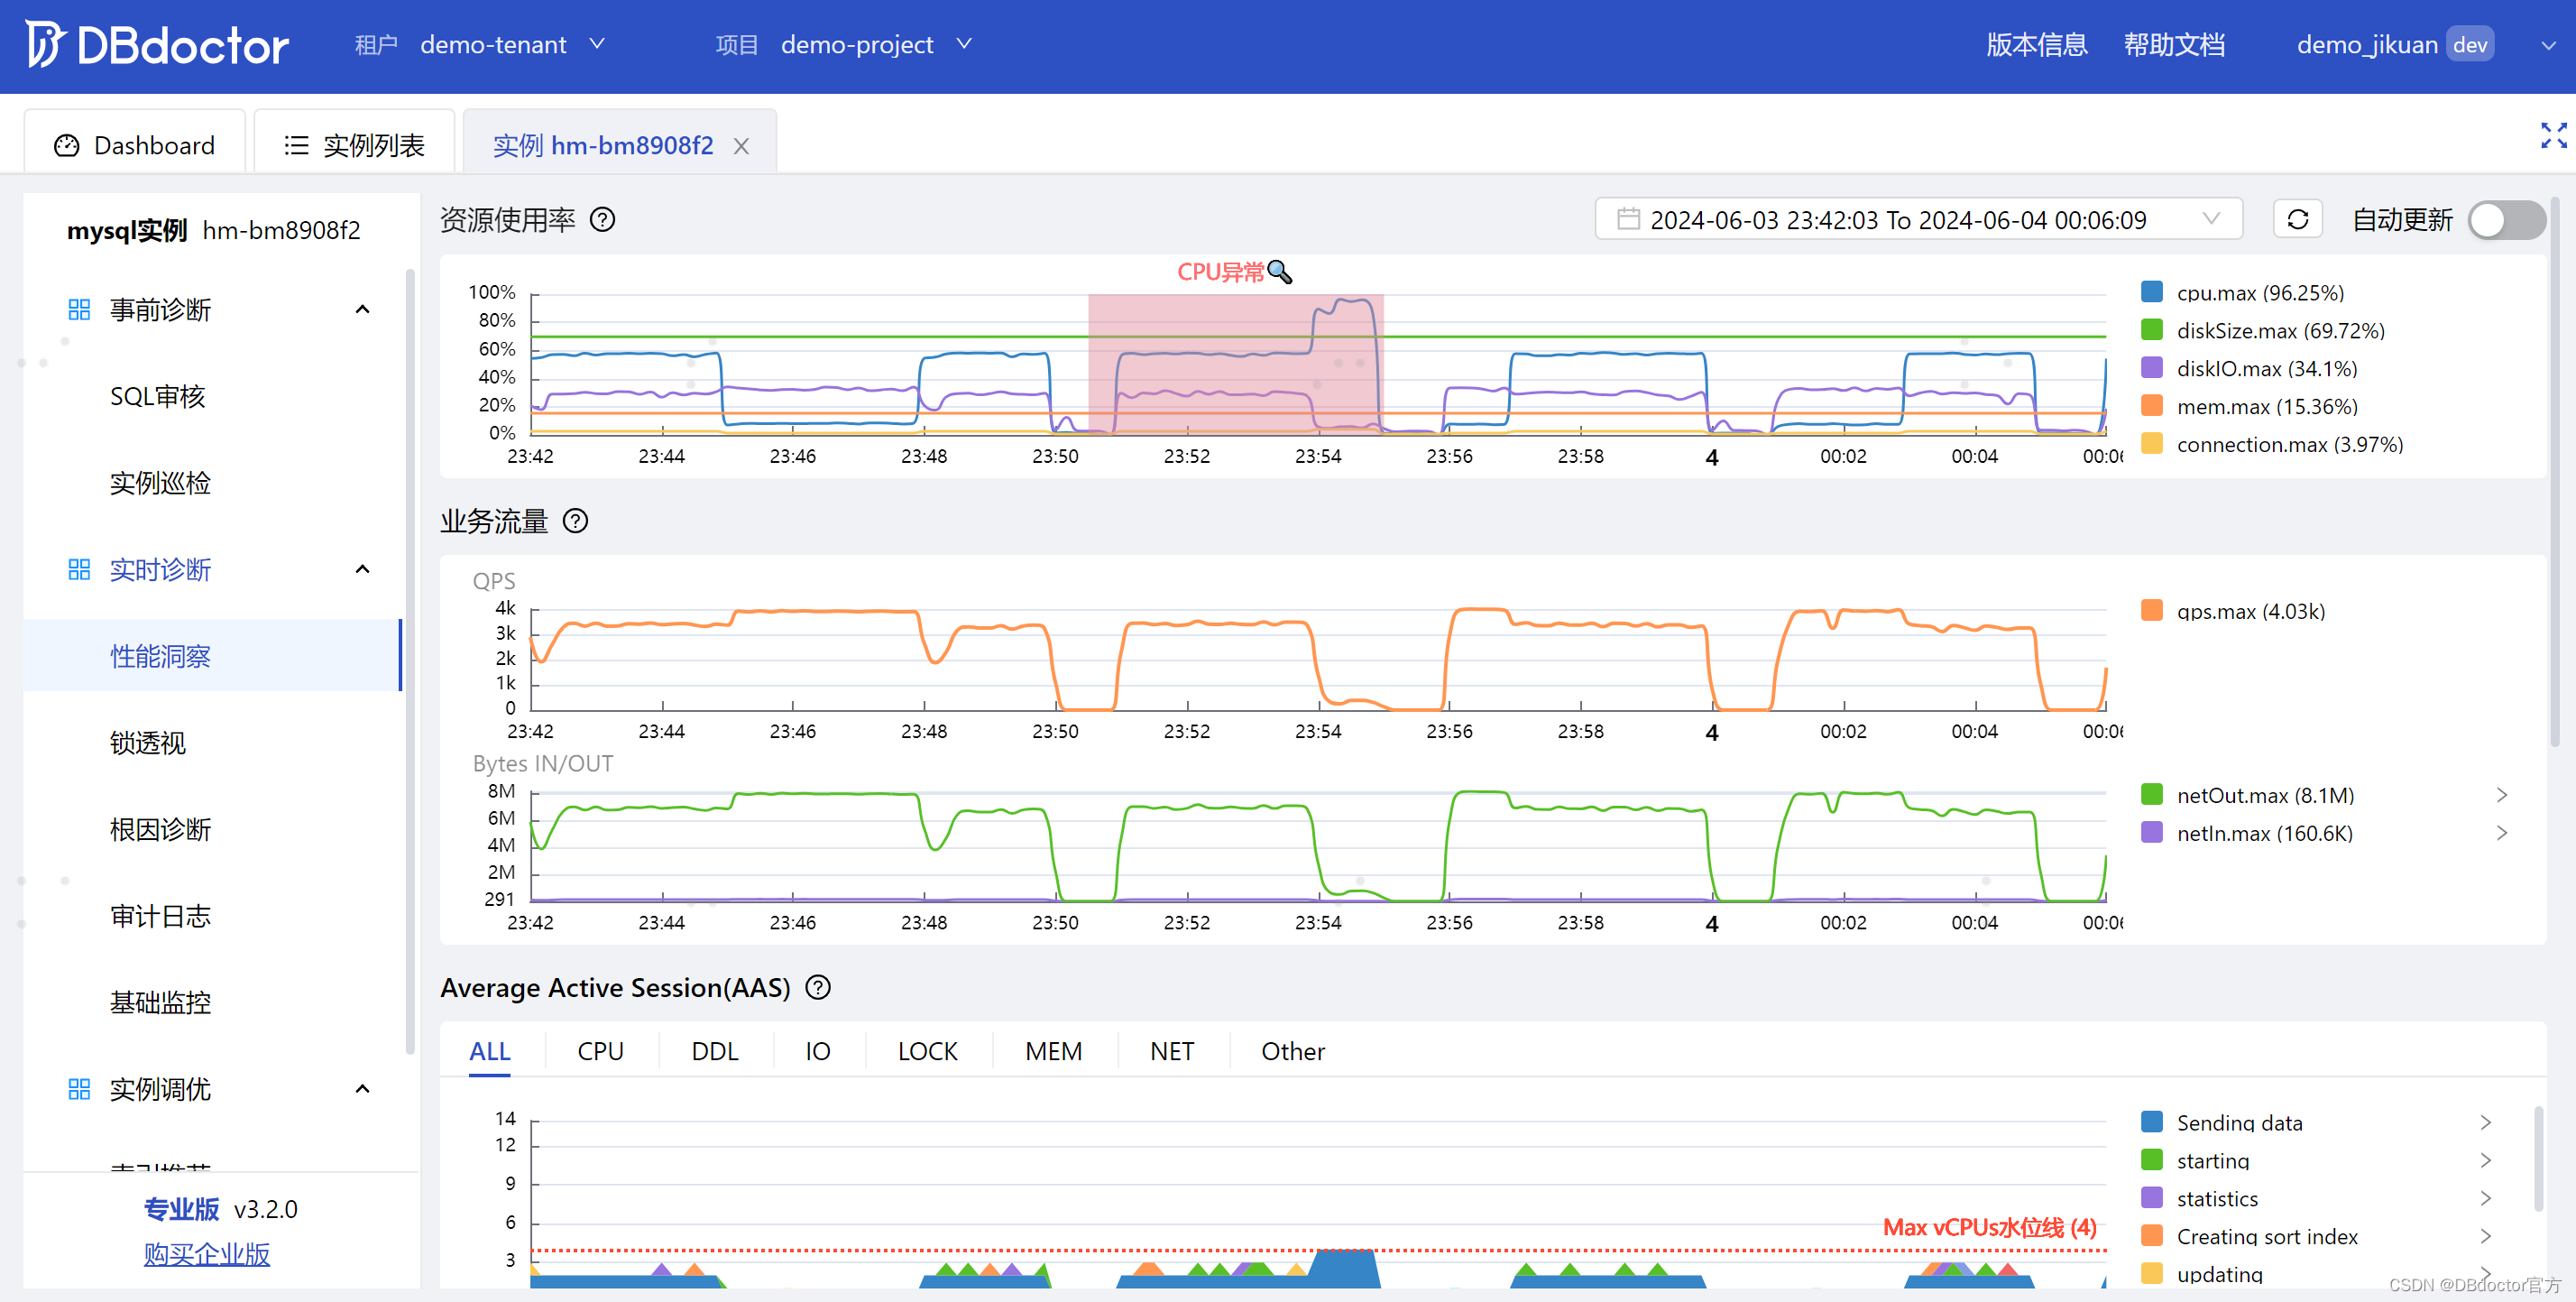The image size is (2576, 1302).
Task: Click the help icon beside 资源使用率
Action: 602,219
